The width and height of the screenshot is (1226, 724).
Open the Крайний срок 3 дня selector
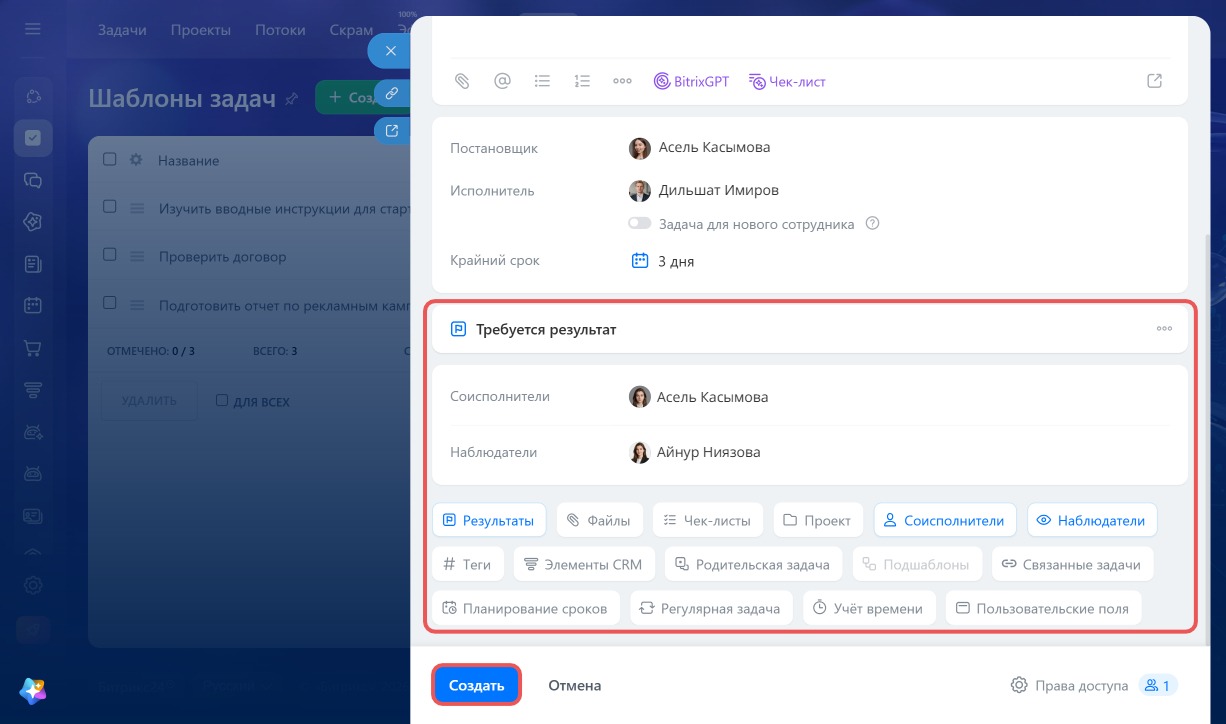tap(663, 261)
